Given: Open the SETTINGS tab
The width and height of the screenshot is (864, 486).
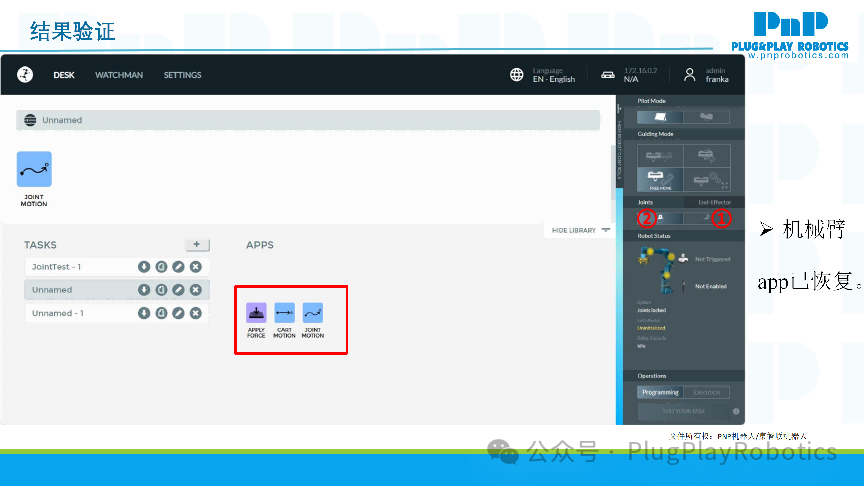Looking at the screenshot, I should tap(182, 75).
